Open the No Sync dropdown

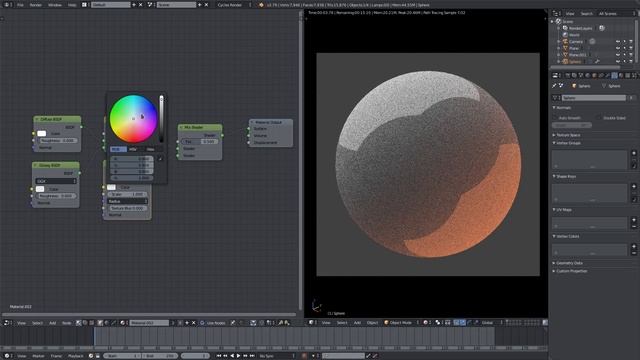[276, 356]
